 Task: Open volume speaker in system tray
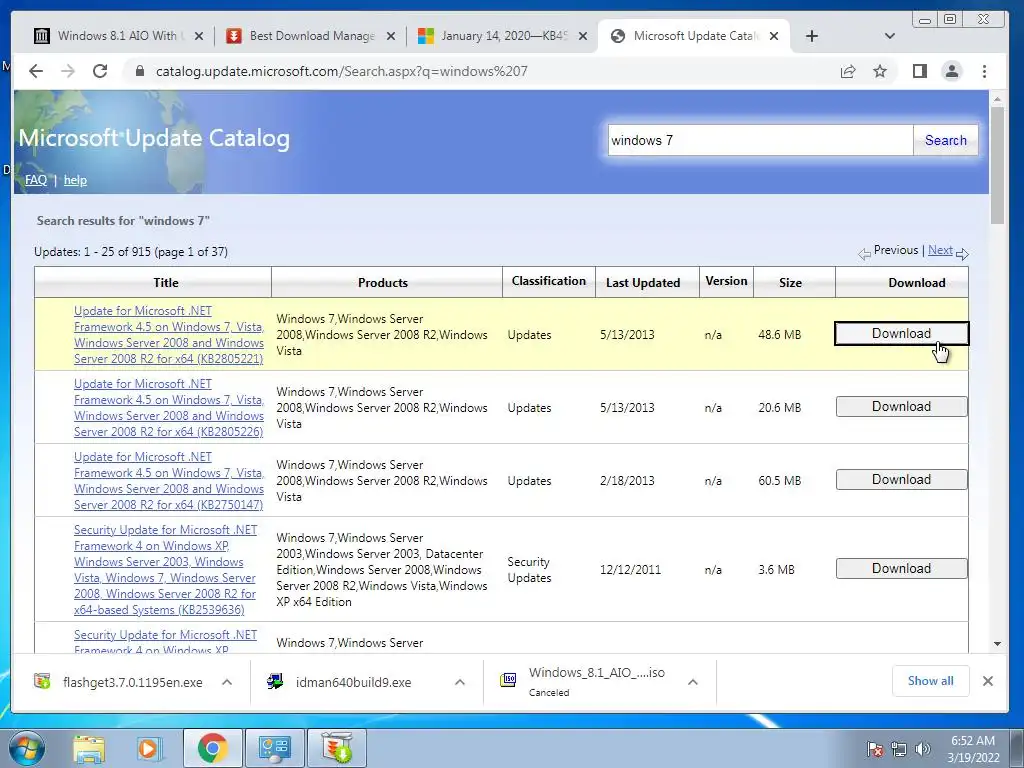click(923, 749)
